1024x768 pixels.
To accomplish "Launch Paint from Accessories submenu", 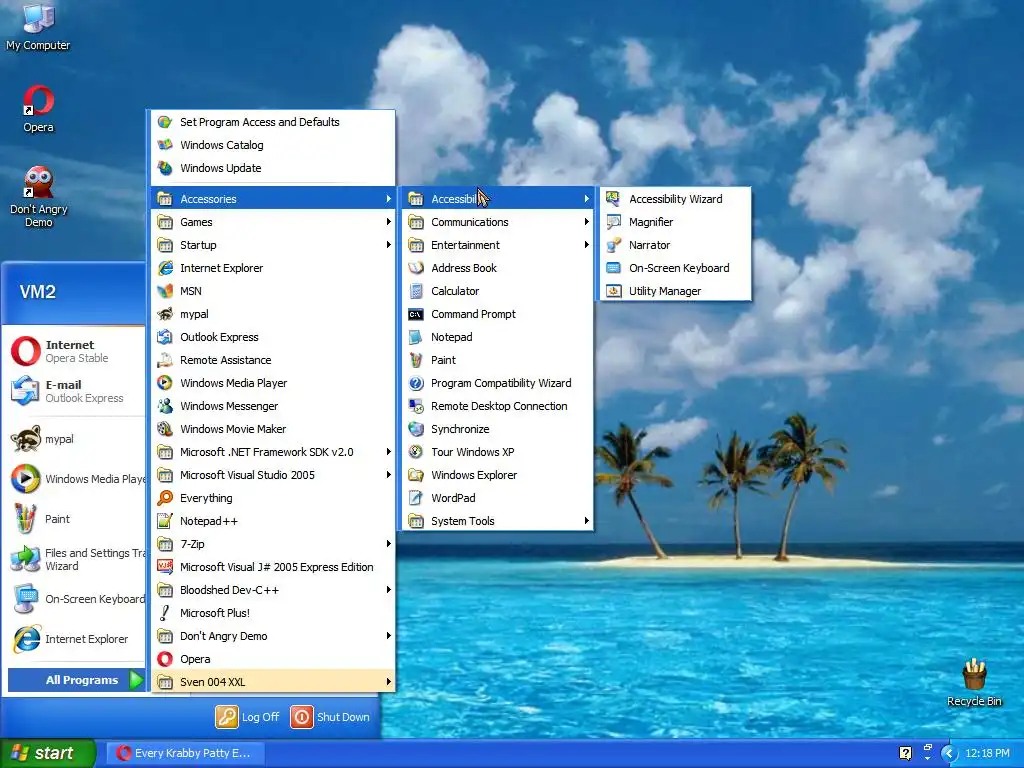I will 498,360.
